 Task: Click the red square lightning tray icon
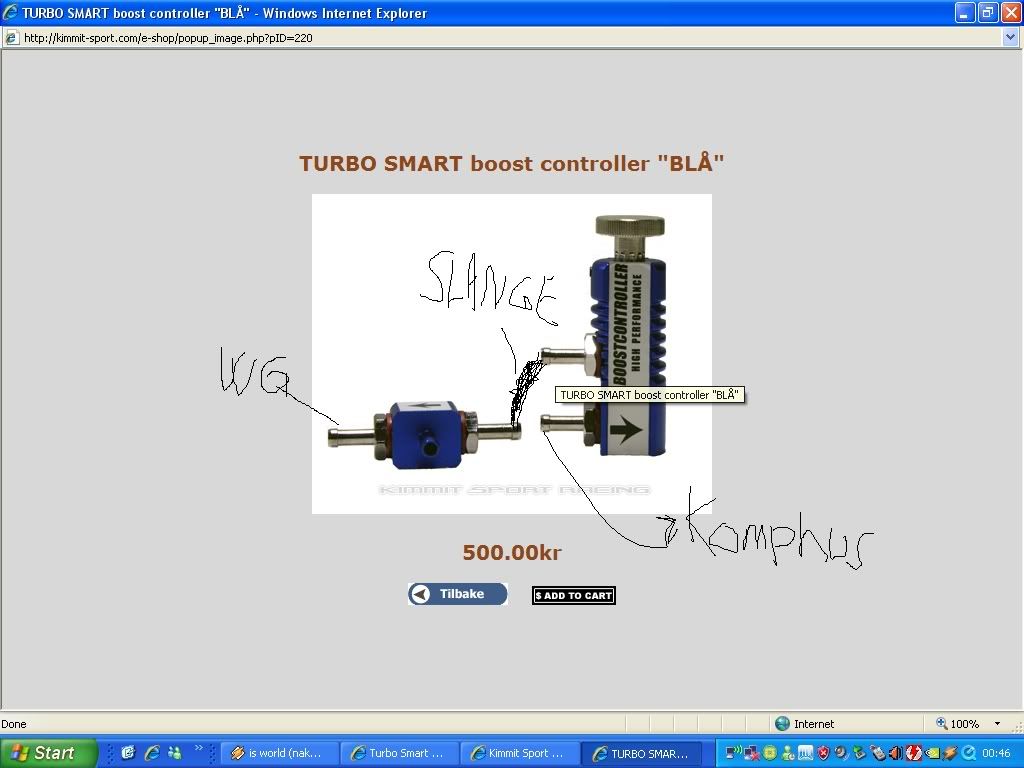[914, 753]
